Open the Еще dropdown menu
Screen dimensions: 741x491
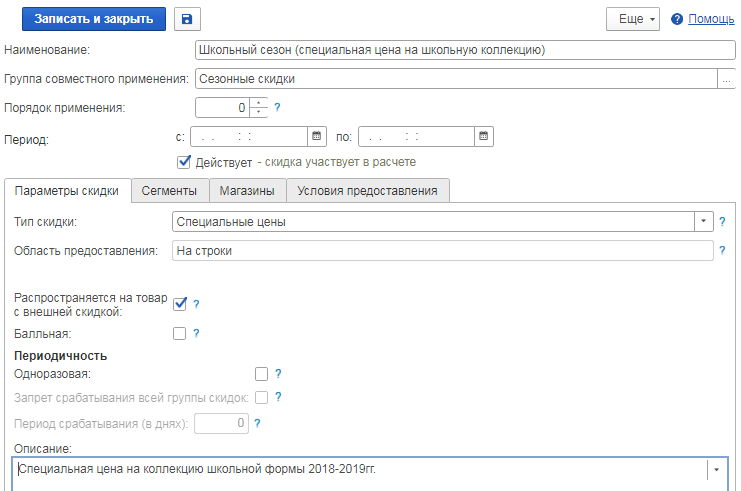click(633, 19)
